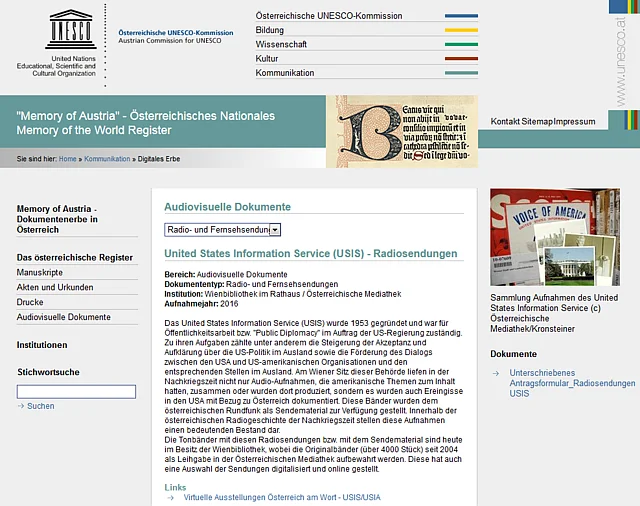
Task: Open Institutionen in the sidebar
Action: [42, 345]
